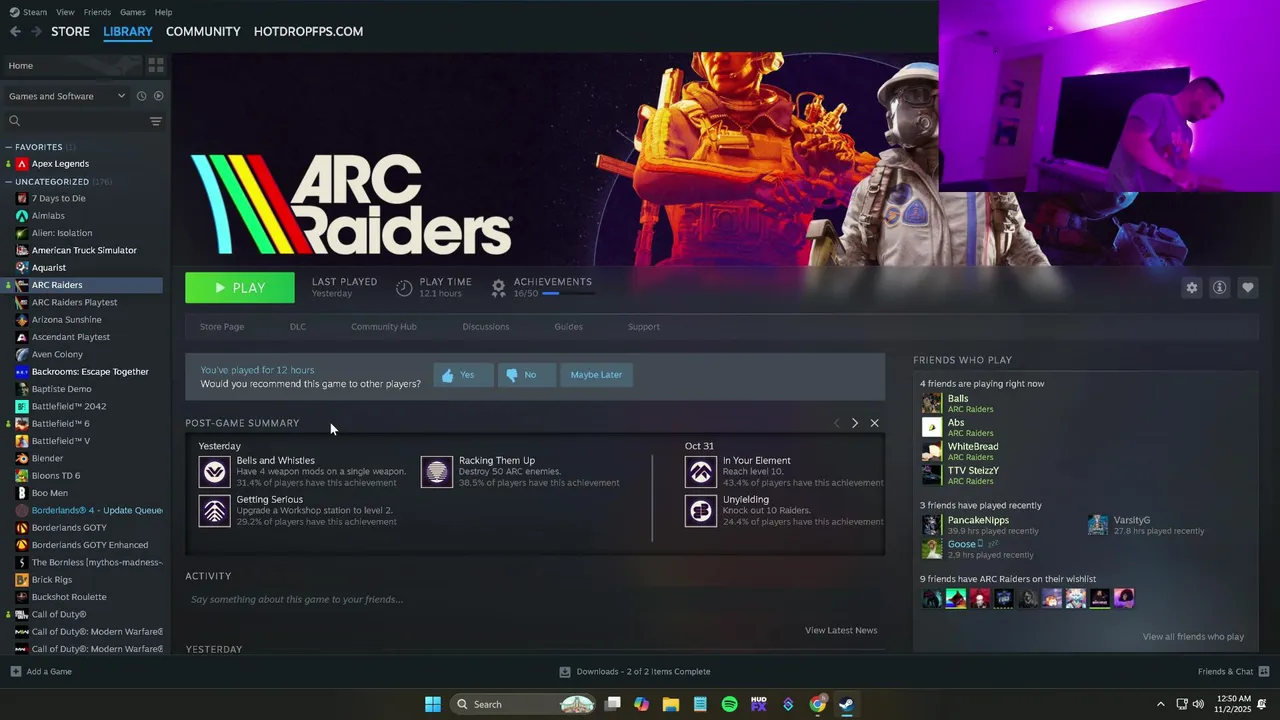This screenshot has width=1280, height=720.
Task: Open Games and Software dropdown
Action: tap(66, 96)
